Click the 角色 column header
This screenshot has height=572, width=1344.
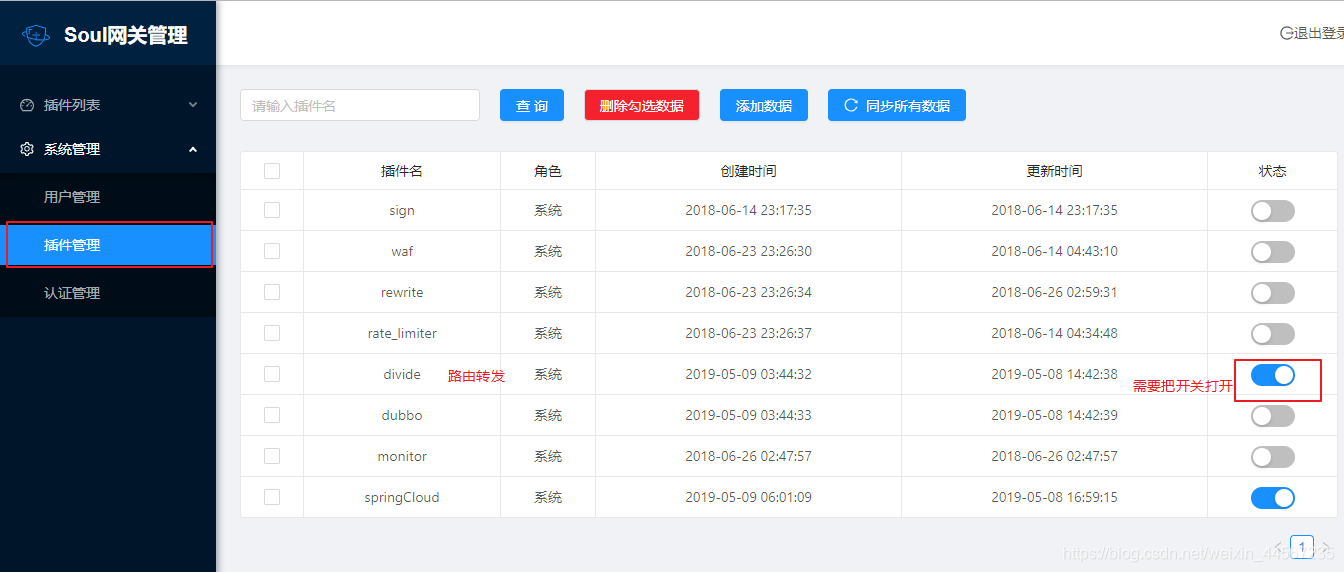pos(548,171)
